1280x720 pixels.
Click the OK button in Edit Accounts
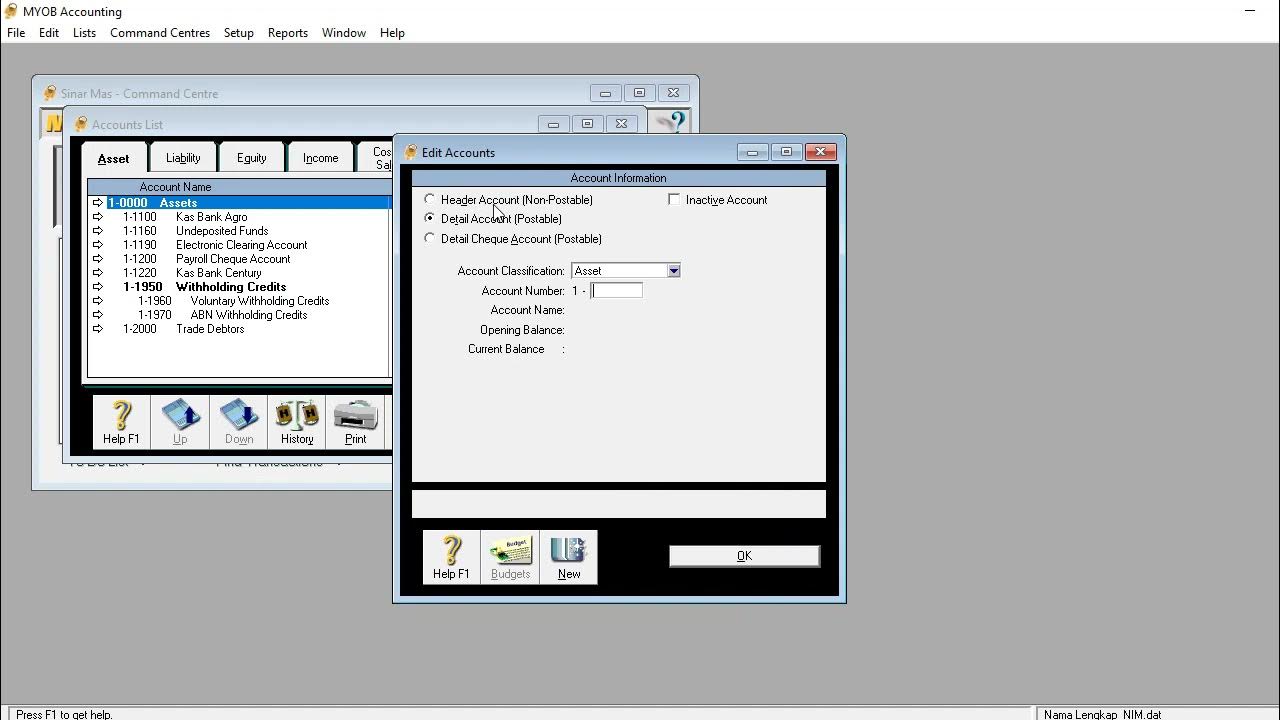(744, 556)
